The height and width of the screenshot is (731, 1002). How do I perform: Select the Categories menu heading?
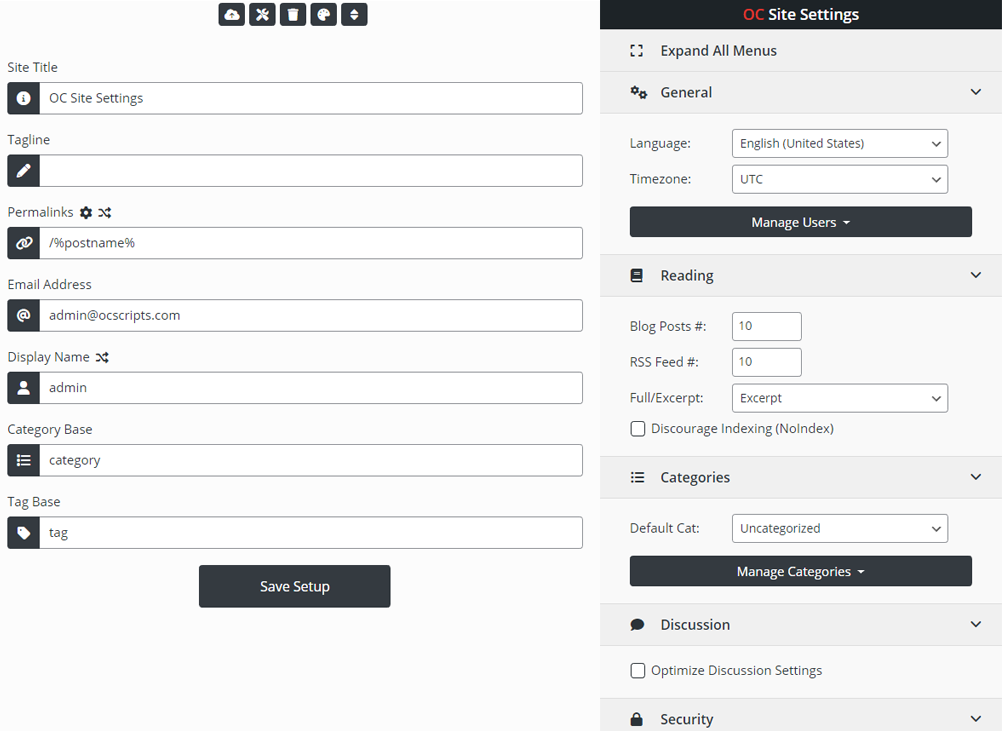(695, 477)
